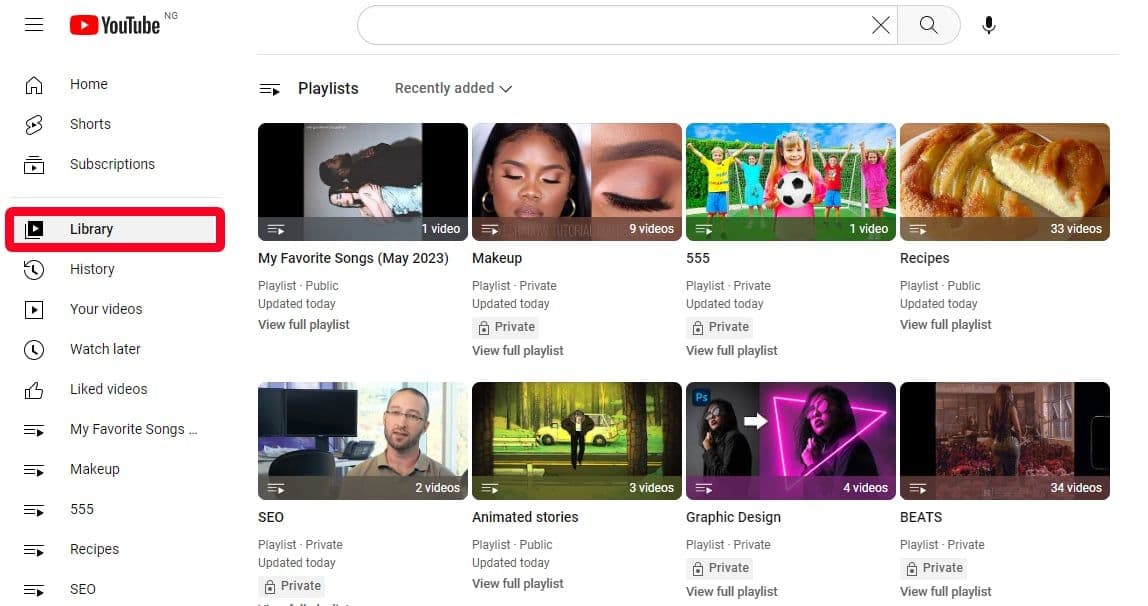Select Subscriptions in the sidebar
1148x606 pixels.
tap(112, 164)
